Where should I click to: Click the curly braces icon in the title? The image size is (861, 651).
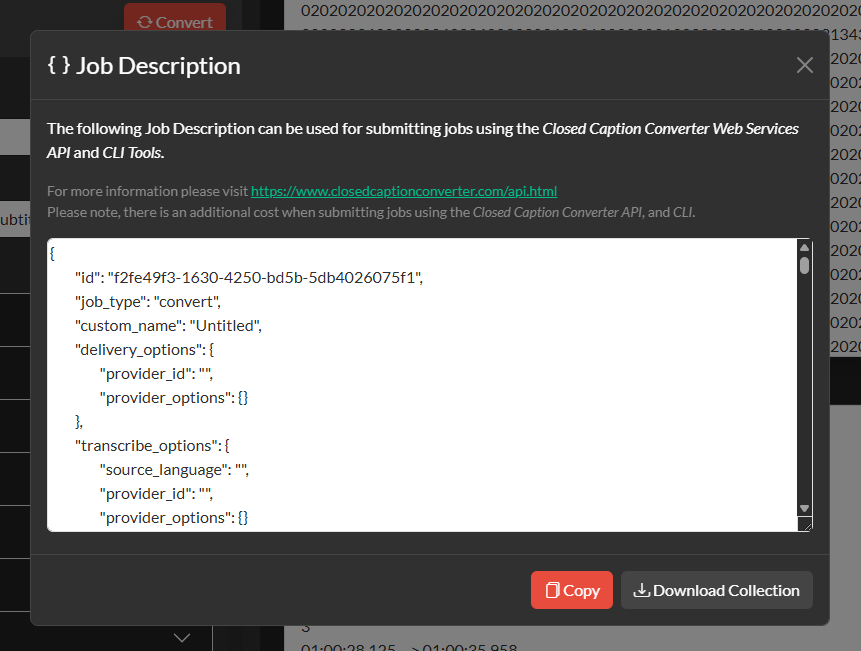click(x=58, y=66)
